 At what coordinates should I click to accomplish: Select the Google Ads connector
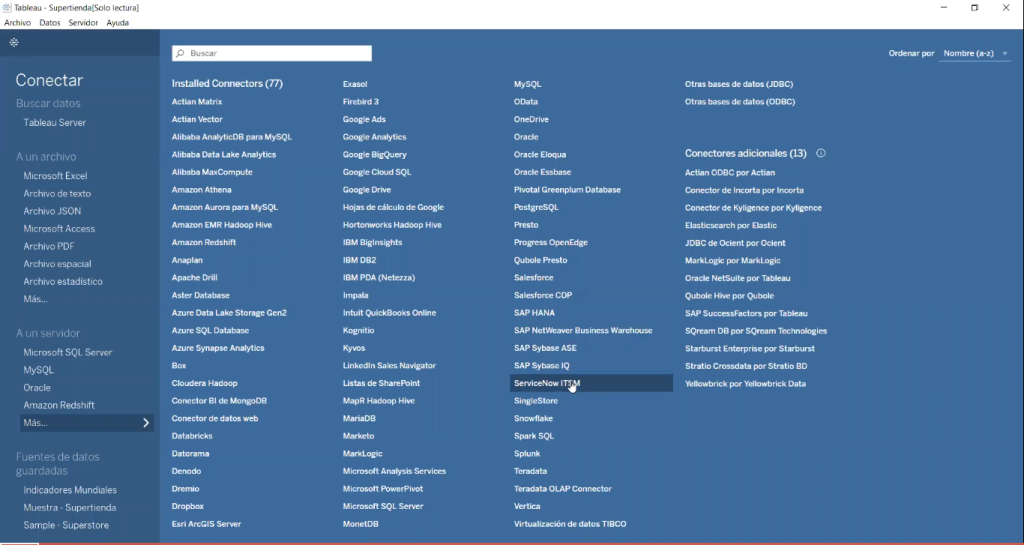[364, 119]
